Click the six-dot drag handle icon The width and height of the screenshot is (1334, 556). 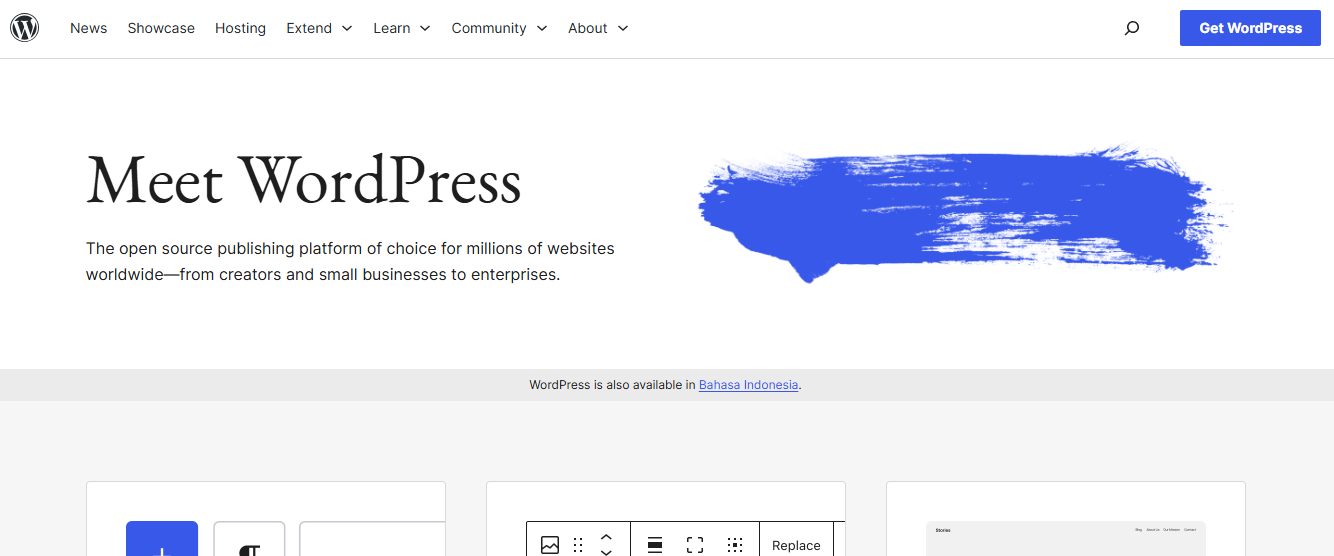pyautogui.click(x=578, y=545)
